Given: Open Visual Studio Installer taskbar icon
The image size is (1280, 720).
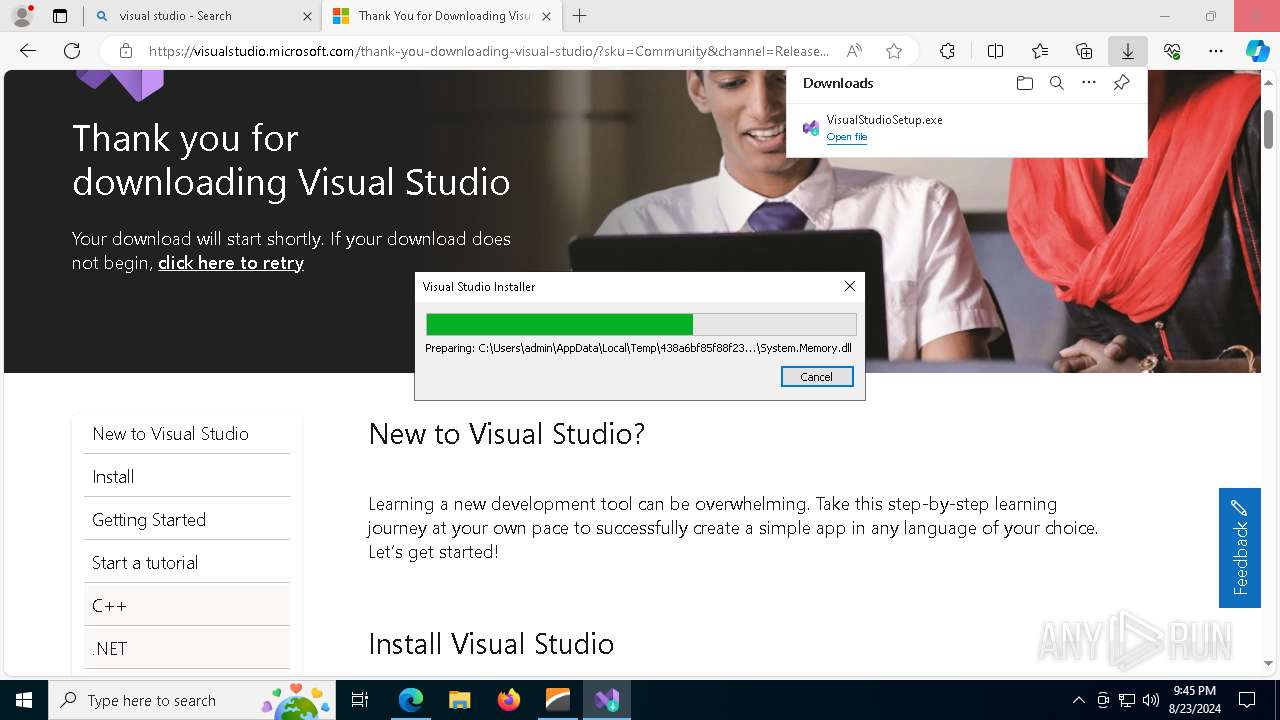Looking at the screenshot, I should point(607,700).
